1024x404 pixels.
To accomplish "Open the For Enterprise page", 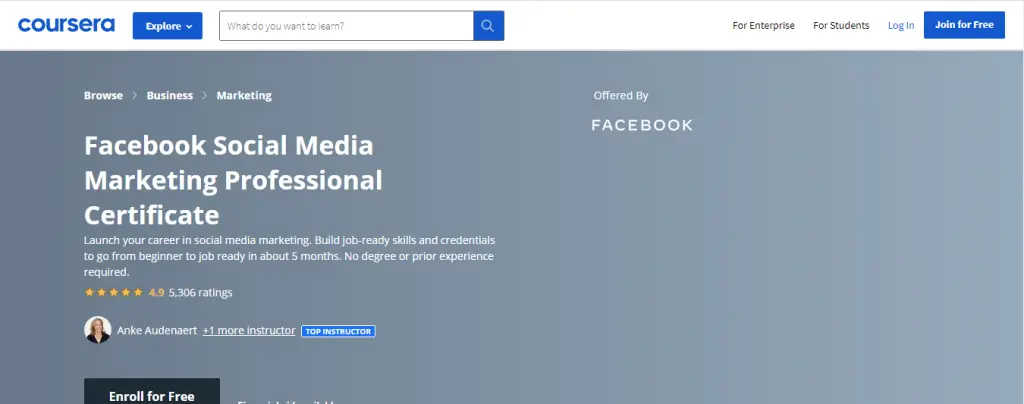I will (x=763, y=26).
